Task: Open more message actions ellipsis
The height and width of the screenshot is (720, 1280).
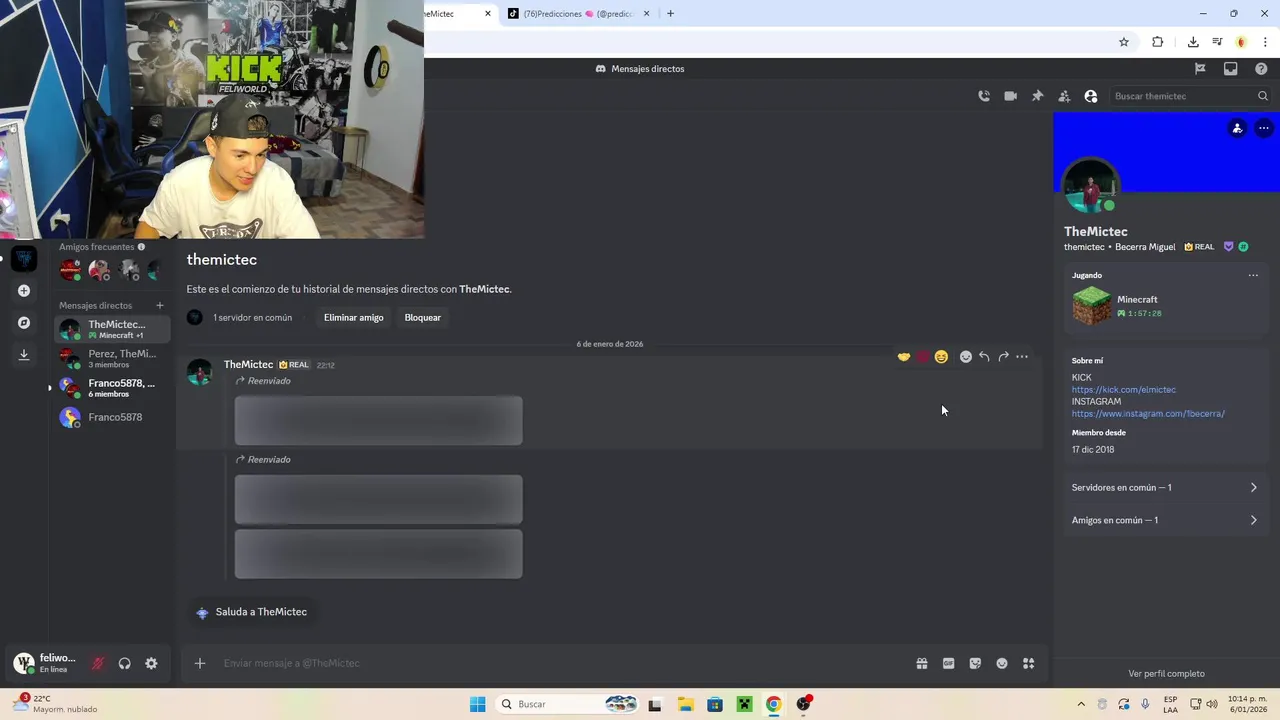Action: 1022,357
